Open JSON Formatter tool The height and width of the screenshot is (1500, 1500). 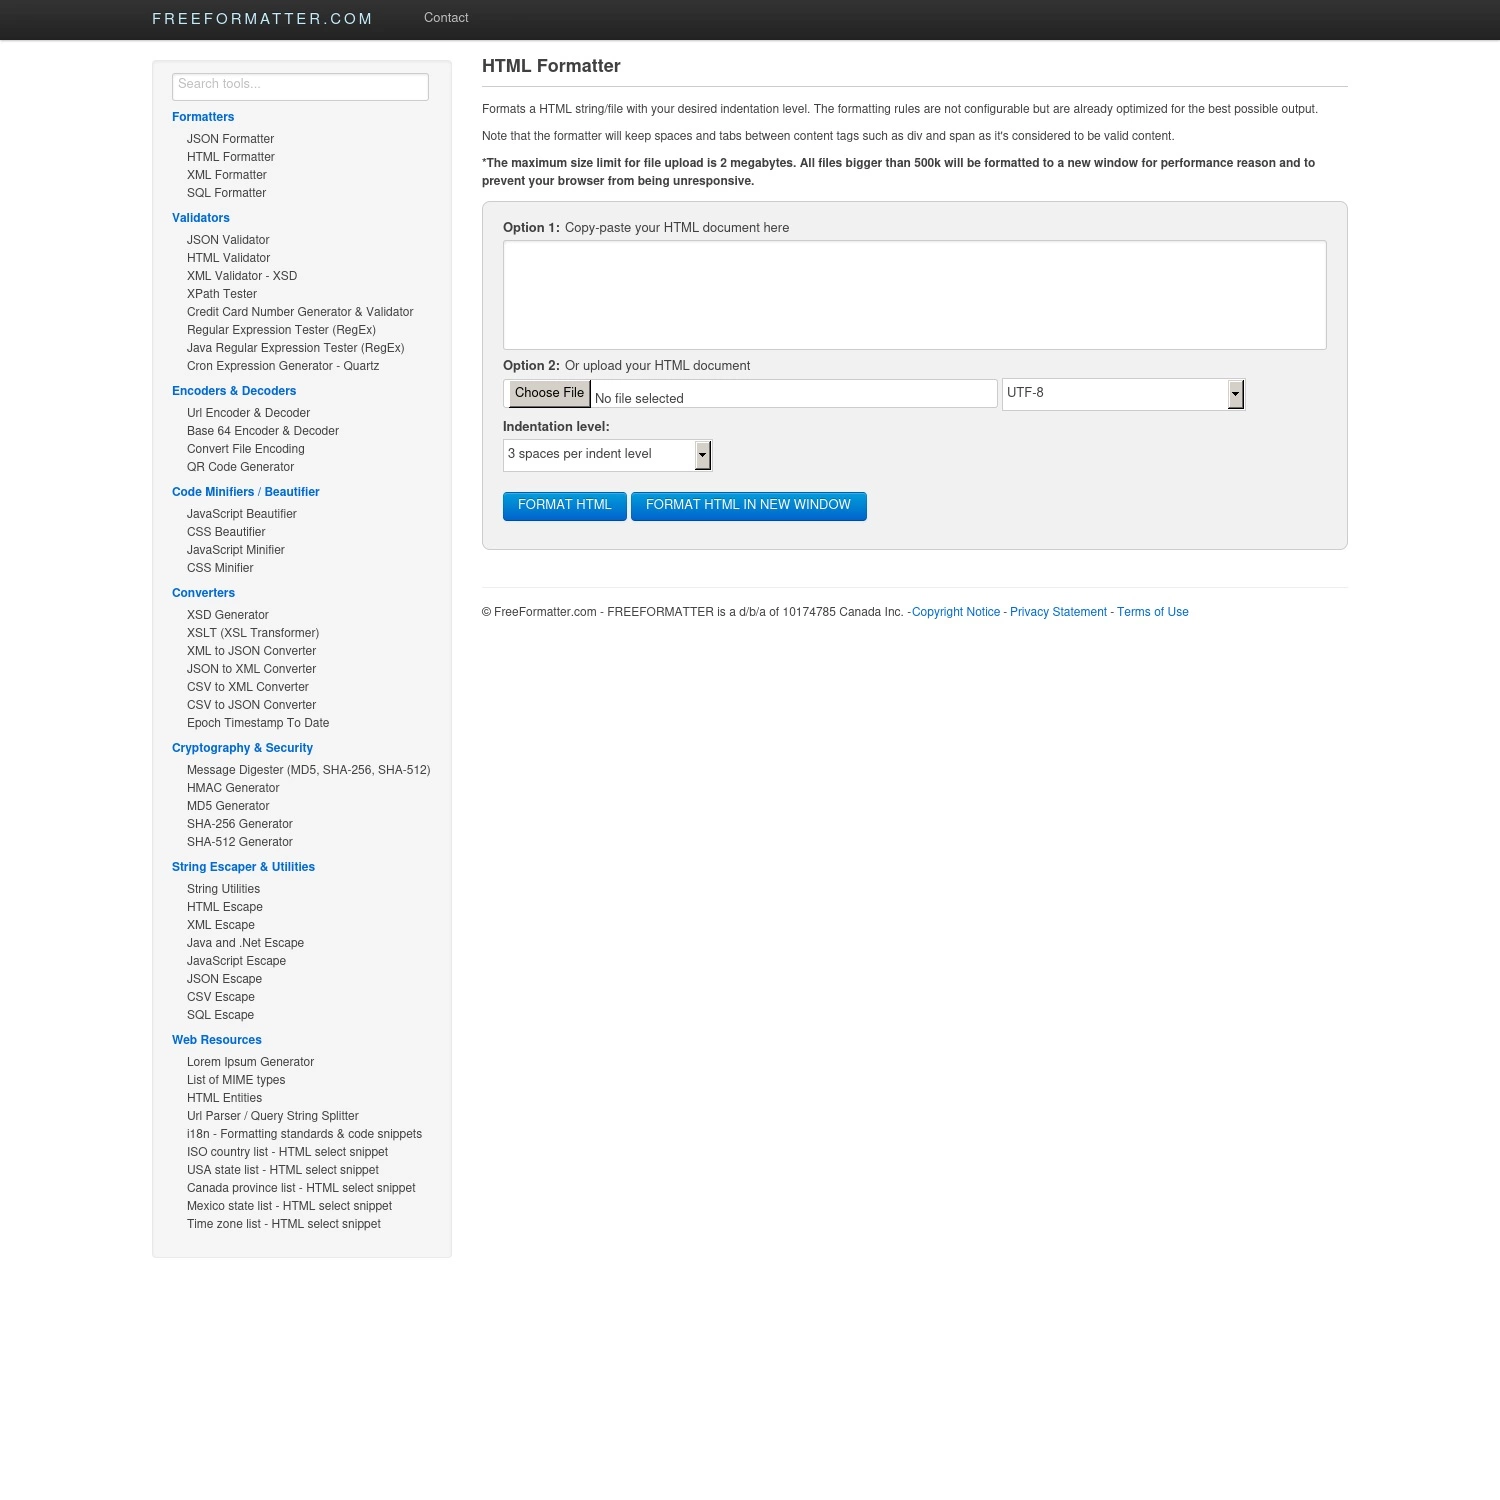230,139
